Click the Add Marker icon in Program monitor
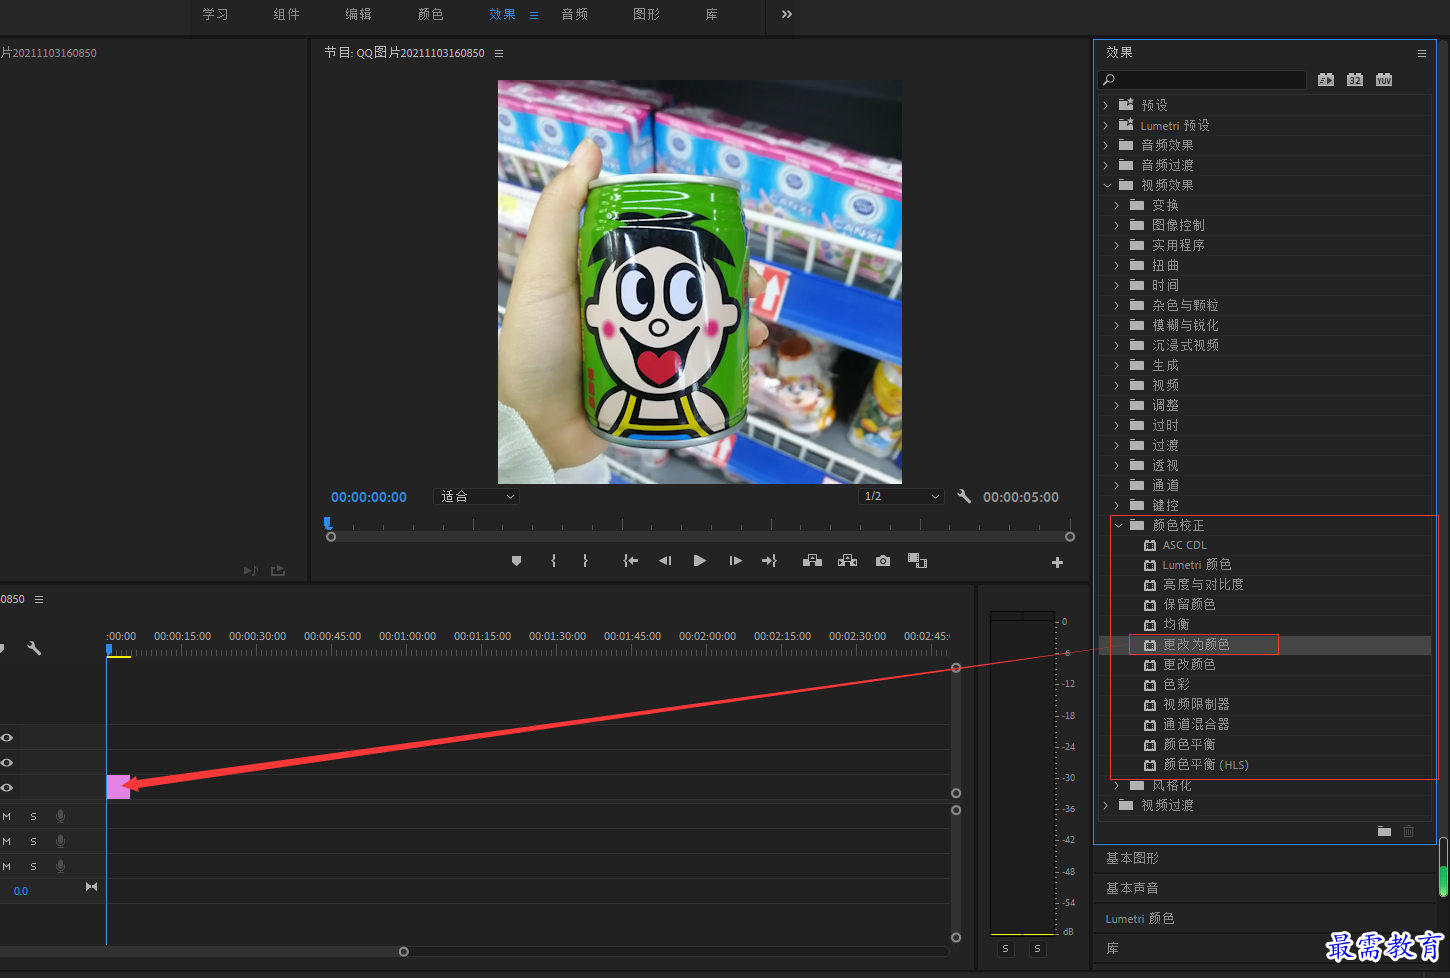Image resolution: width=1450 pixels, height=978 pixels. click(x=516, y=561)
